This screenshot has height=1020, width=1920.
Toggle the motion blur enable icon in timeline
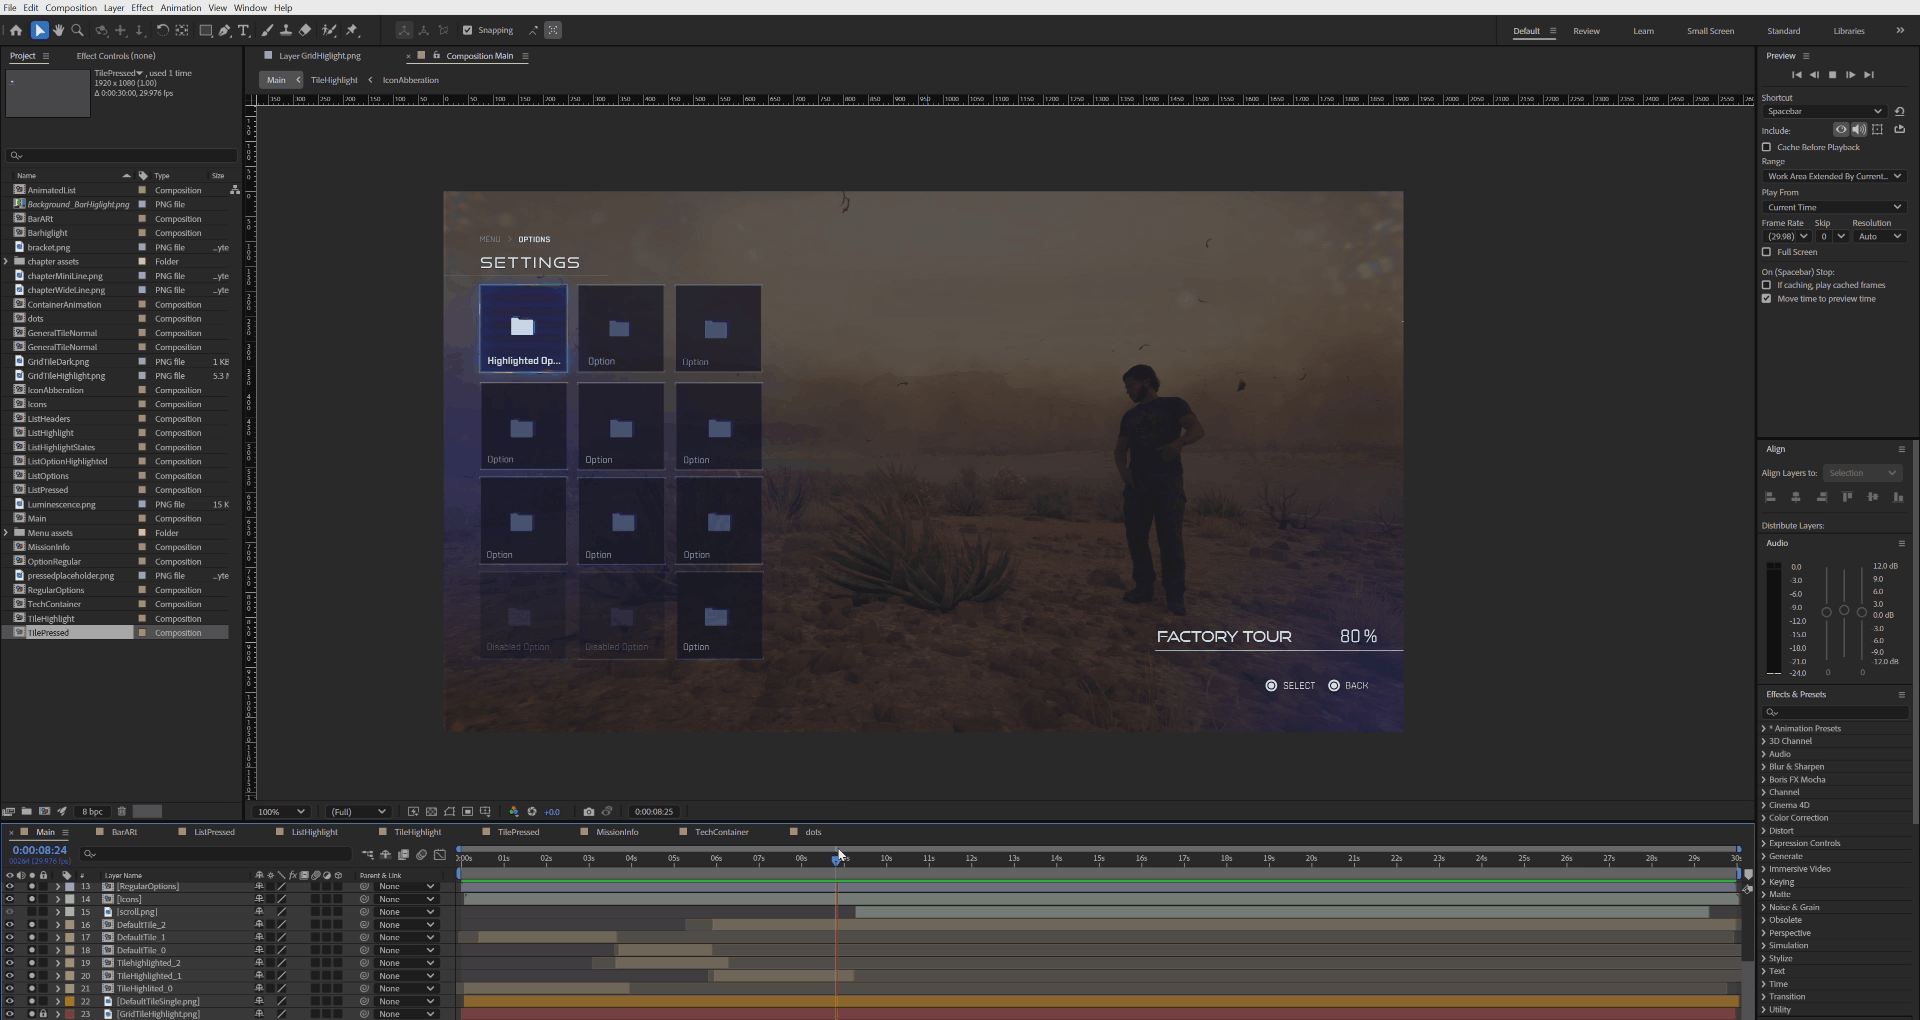coord(421,855)
